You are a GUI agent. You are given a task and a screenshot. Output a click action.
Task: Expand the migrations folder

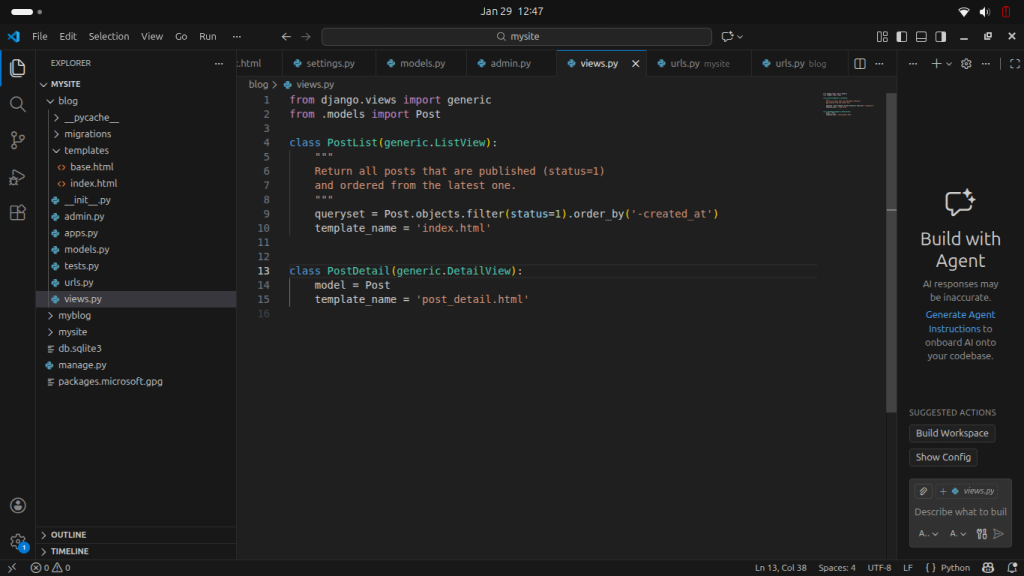[x=87, y=134]
